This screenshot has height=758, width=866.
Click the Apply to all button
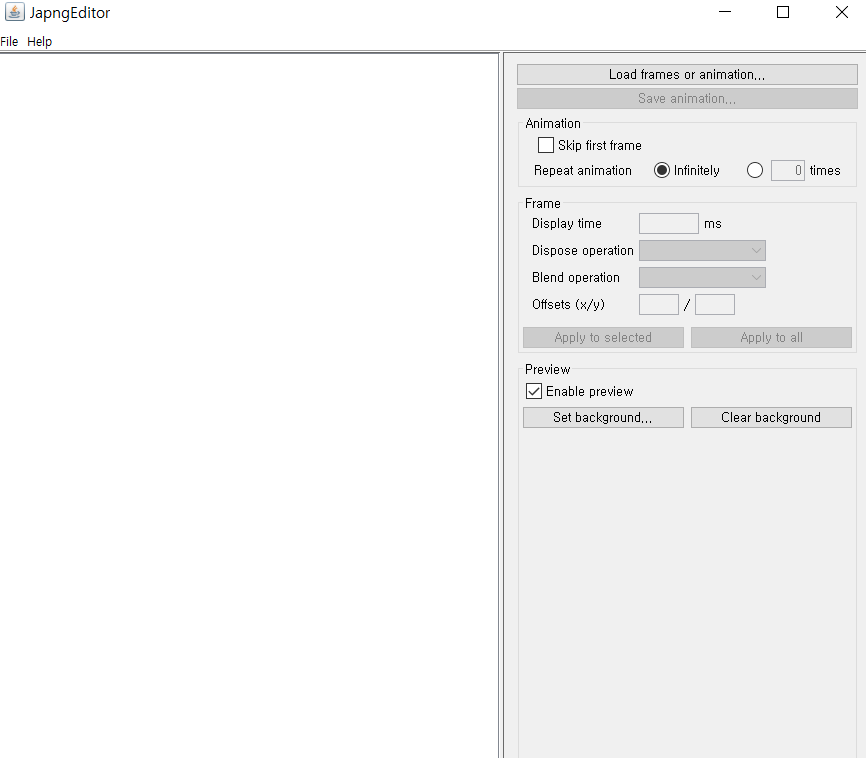[x=771, y=338]
